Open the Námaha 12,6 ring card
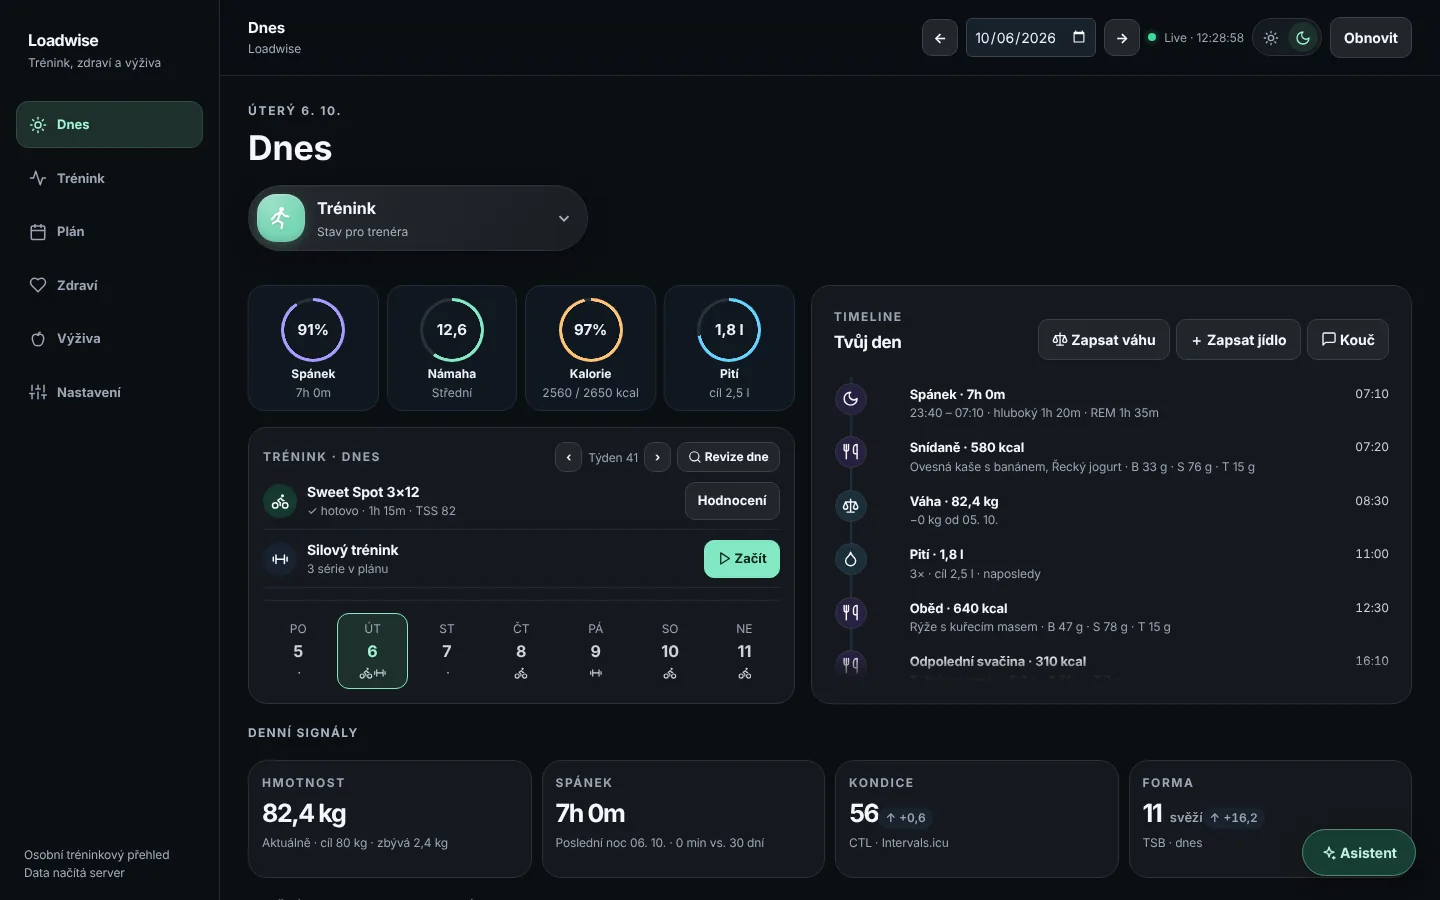This screenshot has width=1440, height=900. coord(452,348)
